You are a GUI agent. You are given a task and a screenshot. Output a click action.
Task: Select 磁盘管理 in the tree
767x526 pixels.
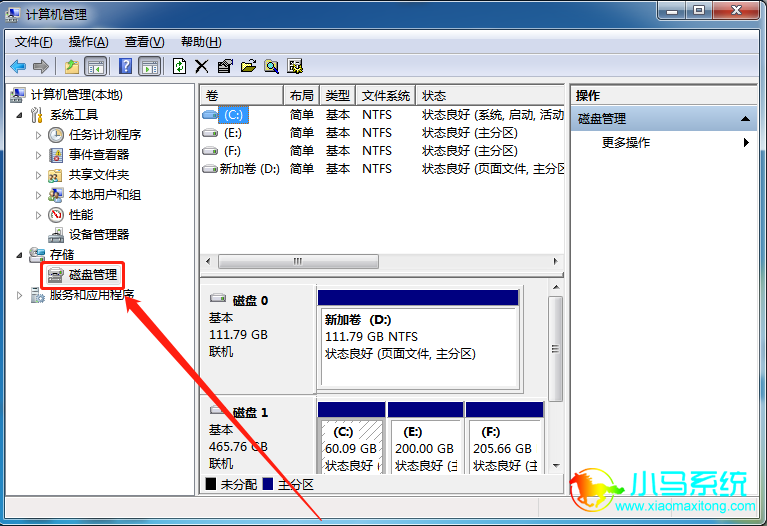click(x=93, y=275)
